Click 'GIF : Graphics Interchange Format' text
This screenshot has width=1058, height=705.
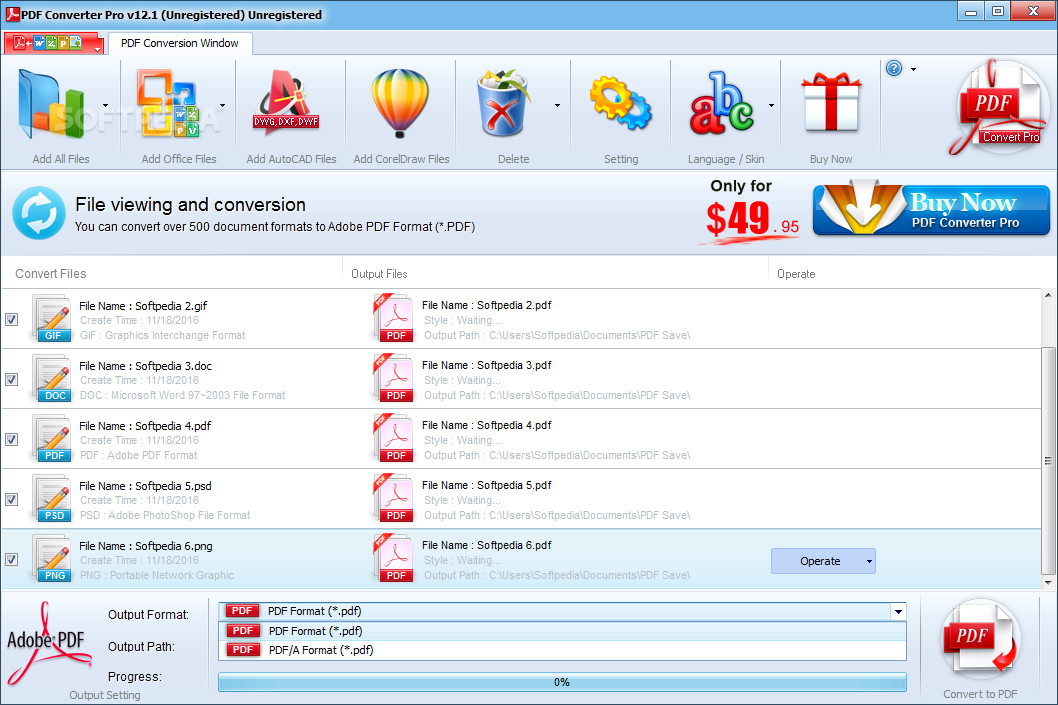click(163, 335)
